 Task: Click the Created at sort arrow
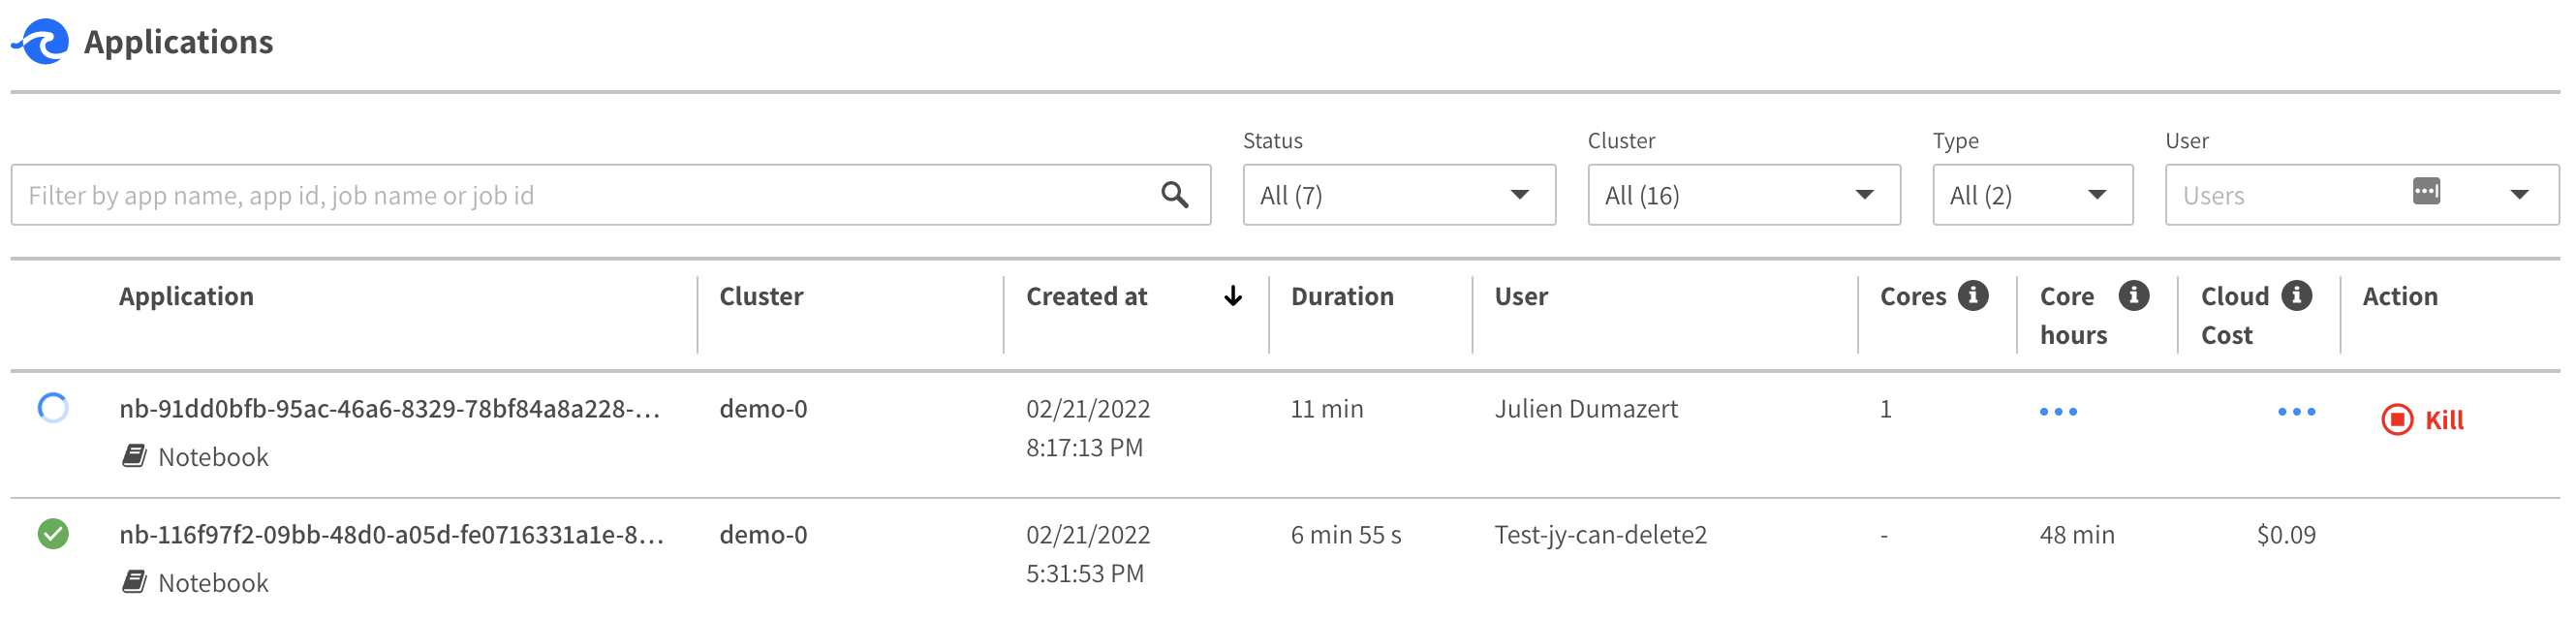pyautogui.click(x=1232, y=296)
